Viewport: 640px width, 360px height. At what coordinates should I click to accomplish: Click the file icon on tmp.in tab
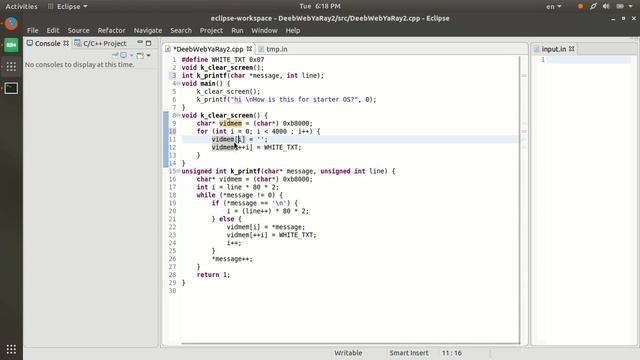261,49
